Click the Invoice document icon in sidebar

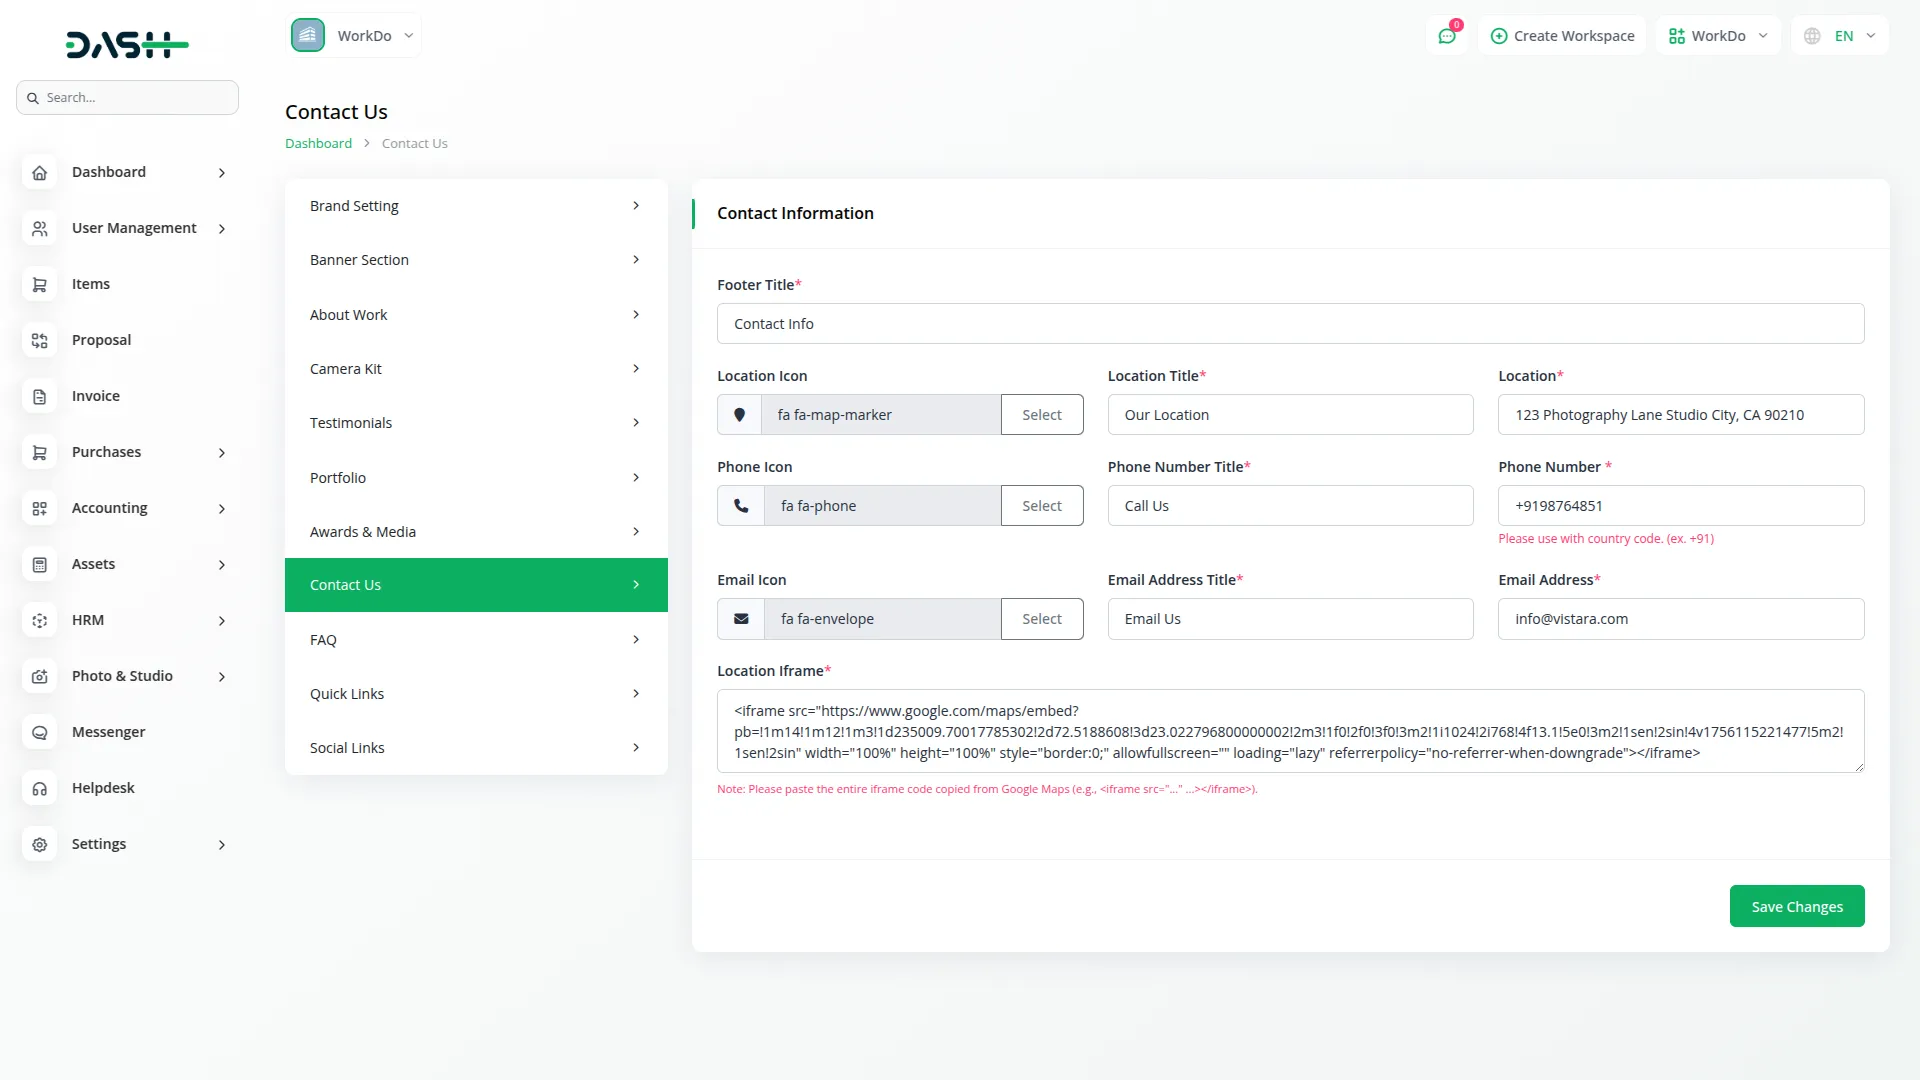coord(40,397)
